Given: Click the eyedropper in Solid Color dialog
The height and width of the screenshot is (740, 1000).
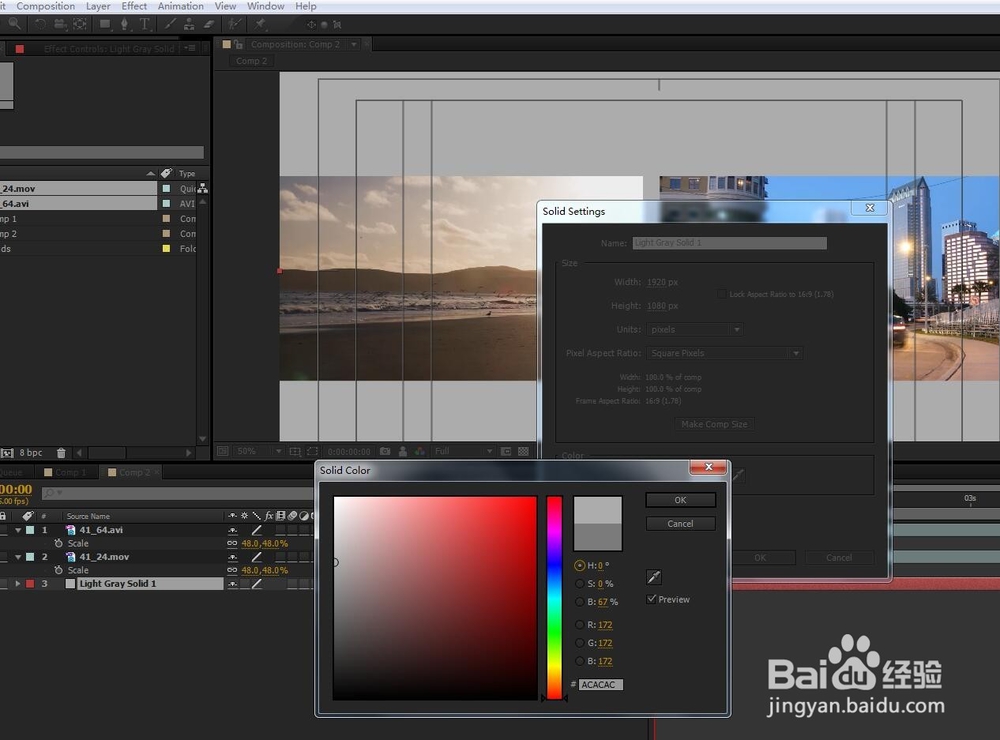Looking at the screenshot, I should pos(654,577).
